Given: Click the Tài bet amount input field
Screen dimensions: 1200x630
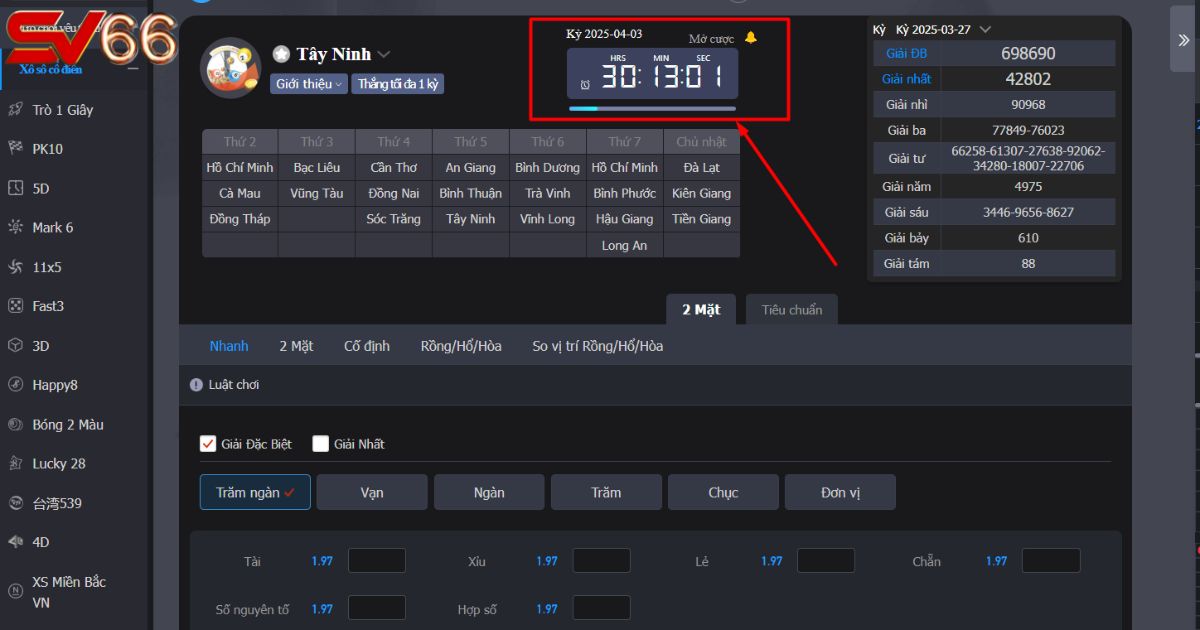Looking at the screenshot, I should point(376,561).
